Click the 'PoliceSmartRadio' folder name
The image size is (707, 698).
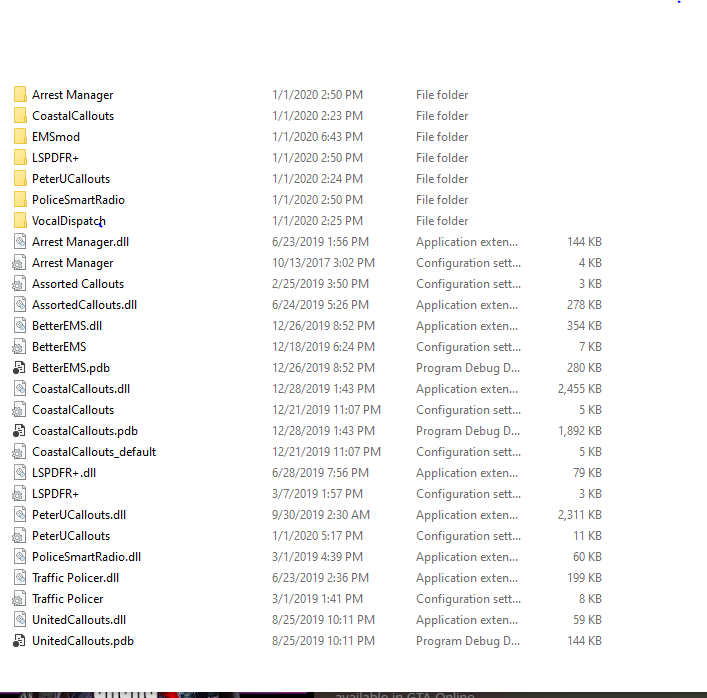coord(78,200)
